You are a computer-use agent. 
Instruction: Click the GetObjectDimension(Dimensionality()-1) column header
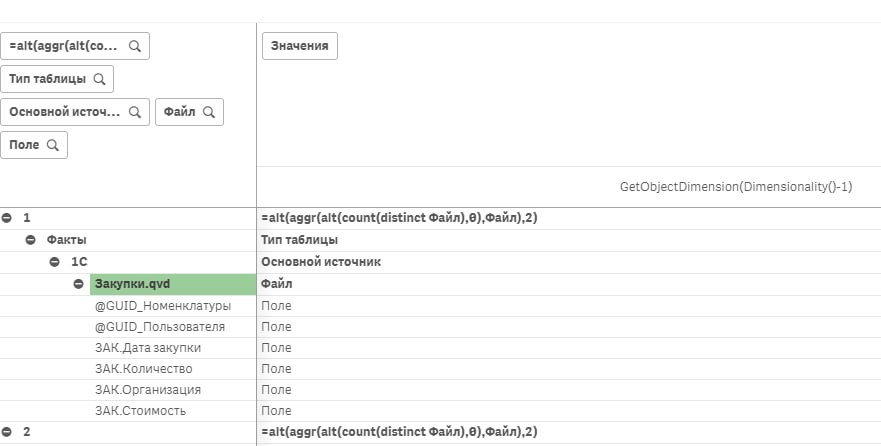(x=736, y=187)
